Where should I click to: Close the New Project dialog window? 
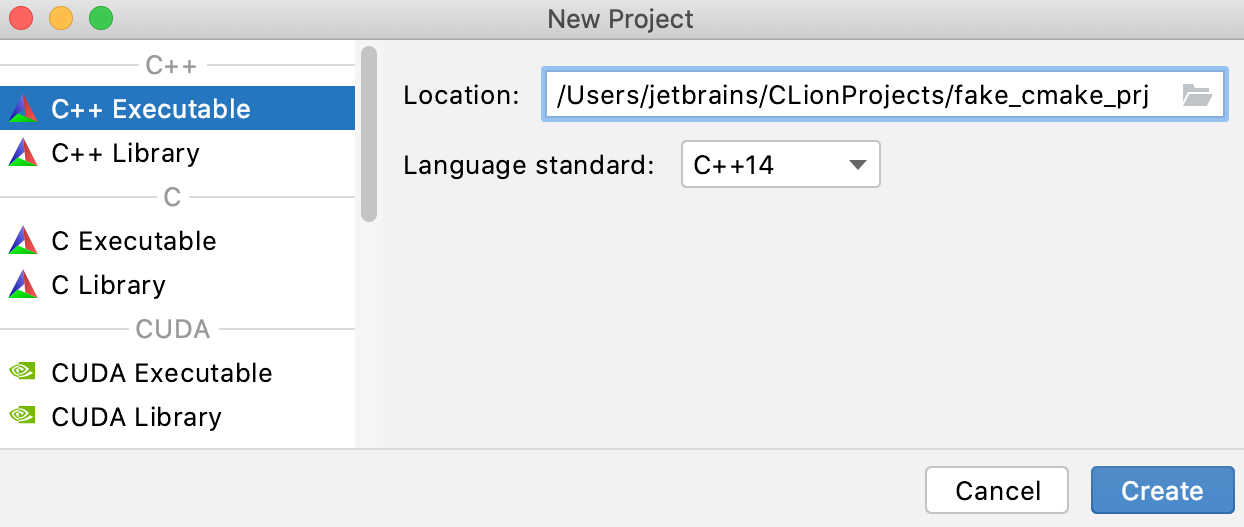click(20, 18)
